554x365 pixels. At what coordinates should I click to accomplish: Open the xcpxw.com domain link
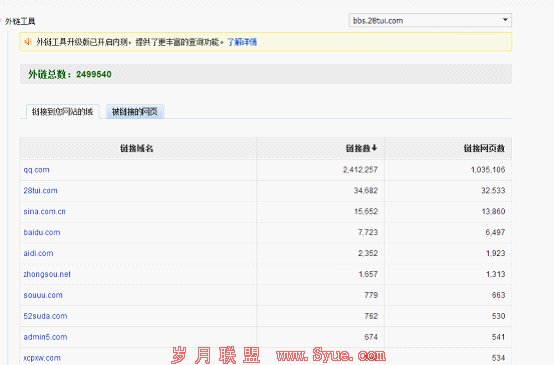[x=42, y=358]
